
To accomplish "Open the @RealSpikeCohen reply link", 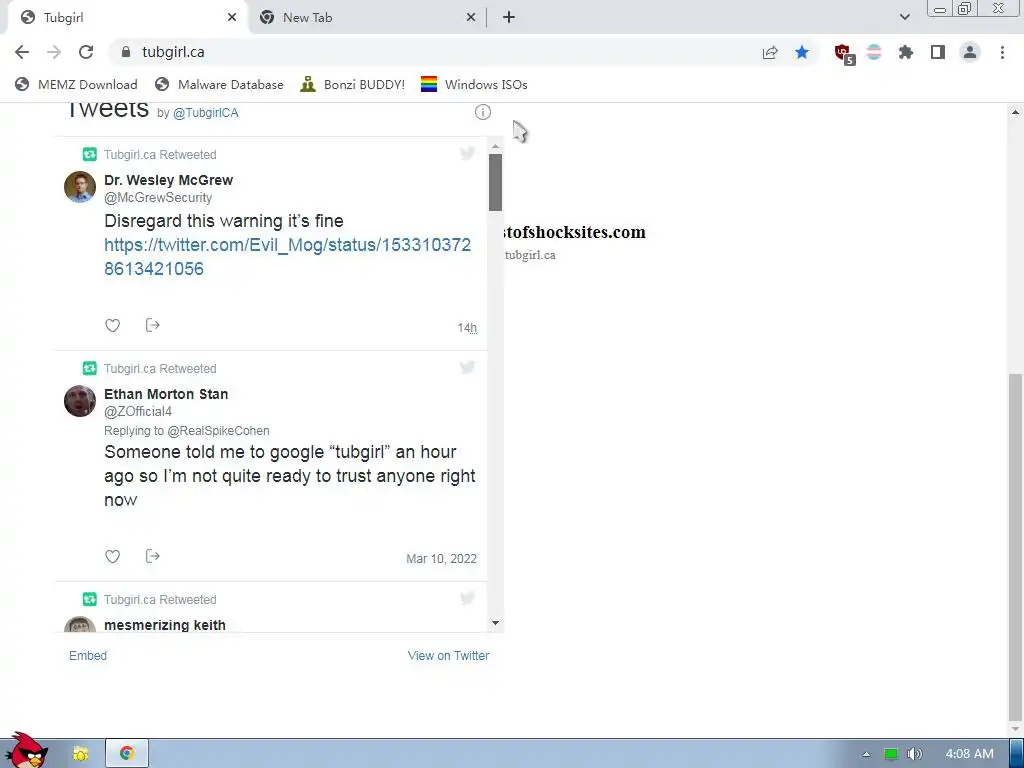I will pos(218,431).
